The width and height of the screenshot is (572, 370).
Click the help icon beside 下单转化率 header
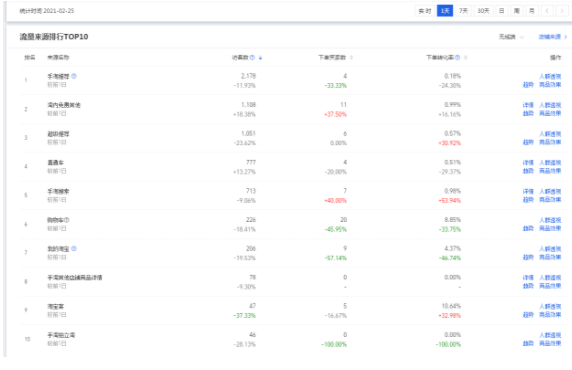click(457, 57)
